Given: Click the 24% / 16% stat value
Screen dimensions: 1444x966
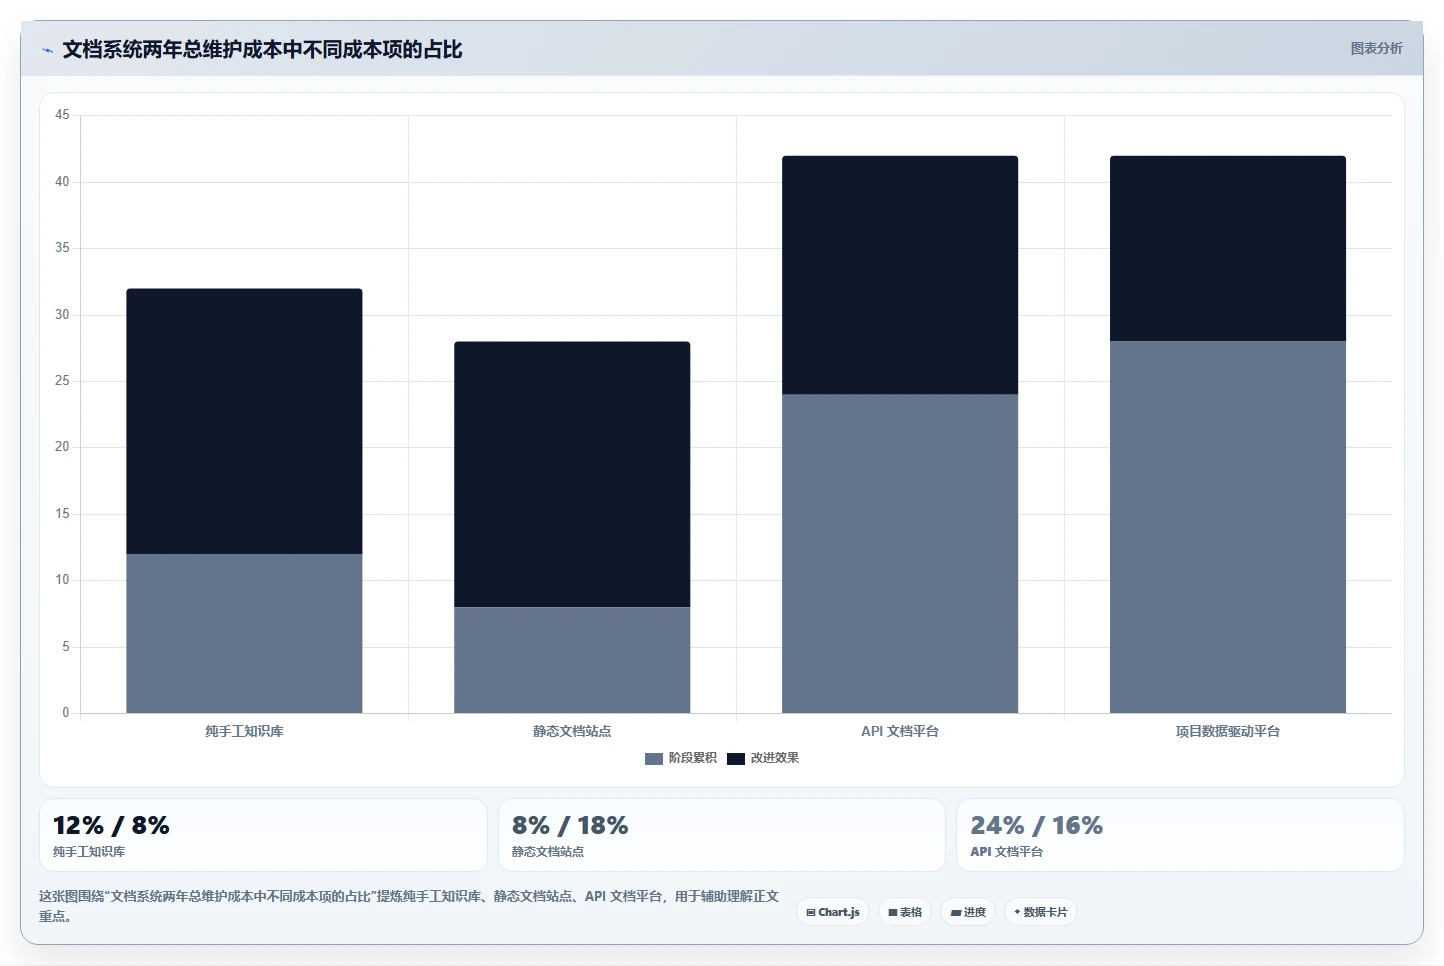Looking at the screenshot, I should click(1037, 826).
